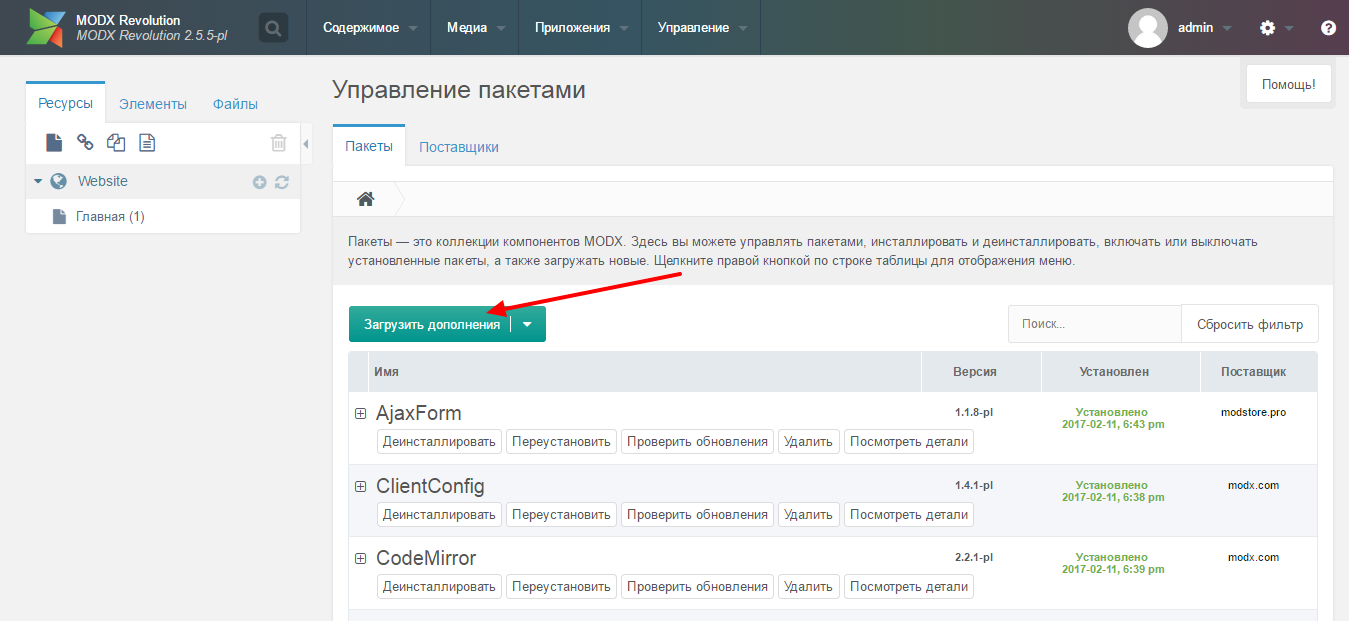Click the home breadcrumb icon

tap(366, 199)
